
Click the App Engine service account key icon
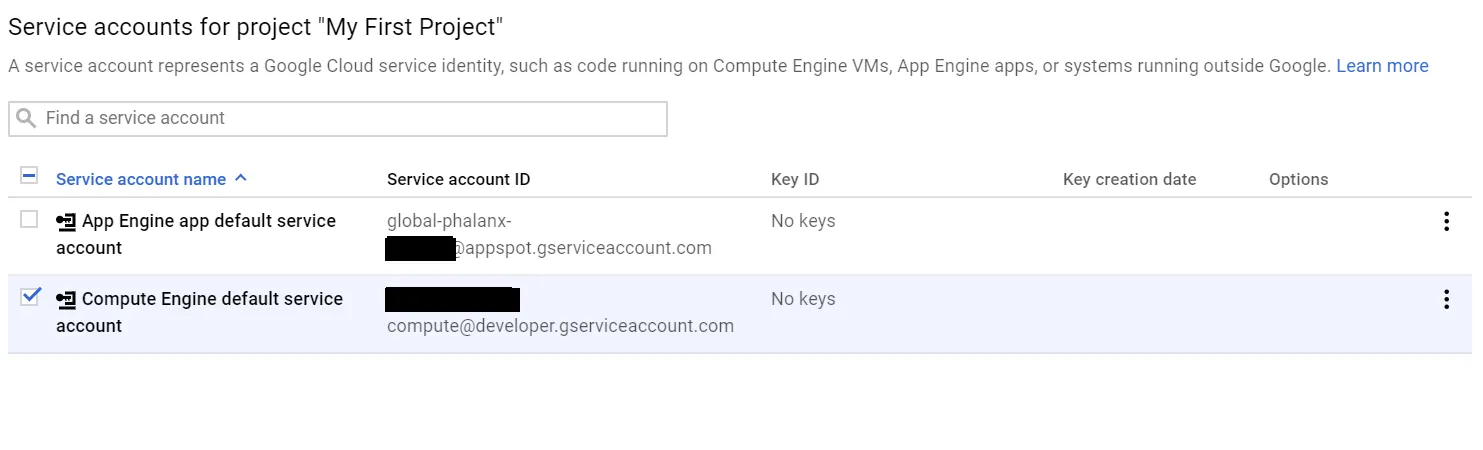point(66,221)
